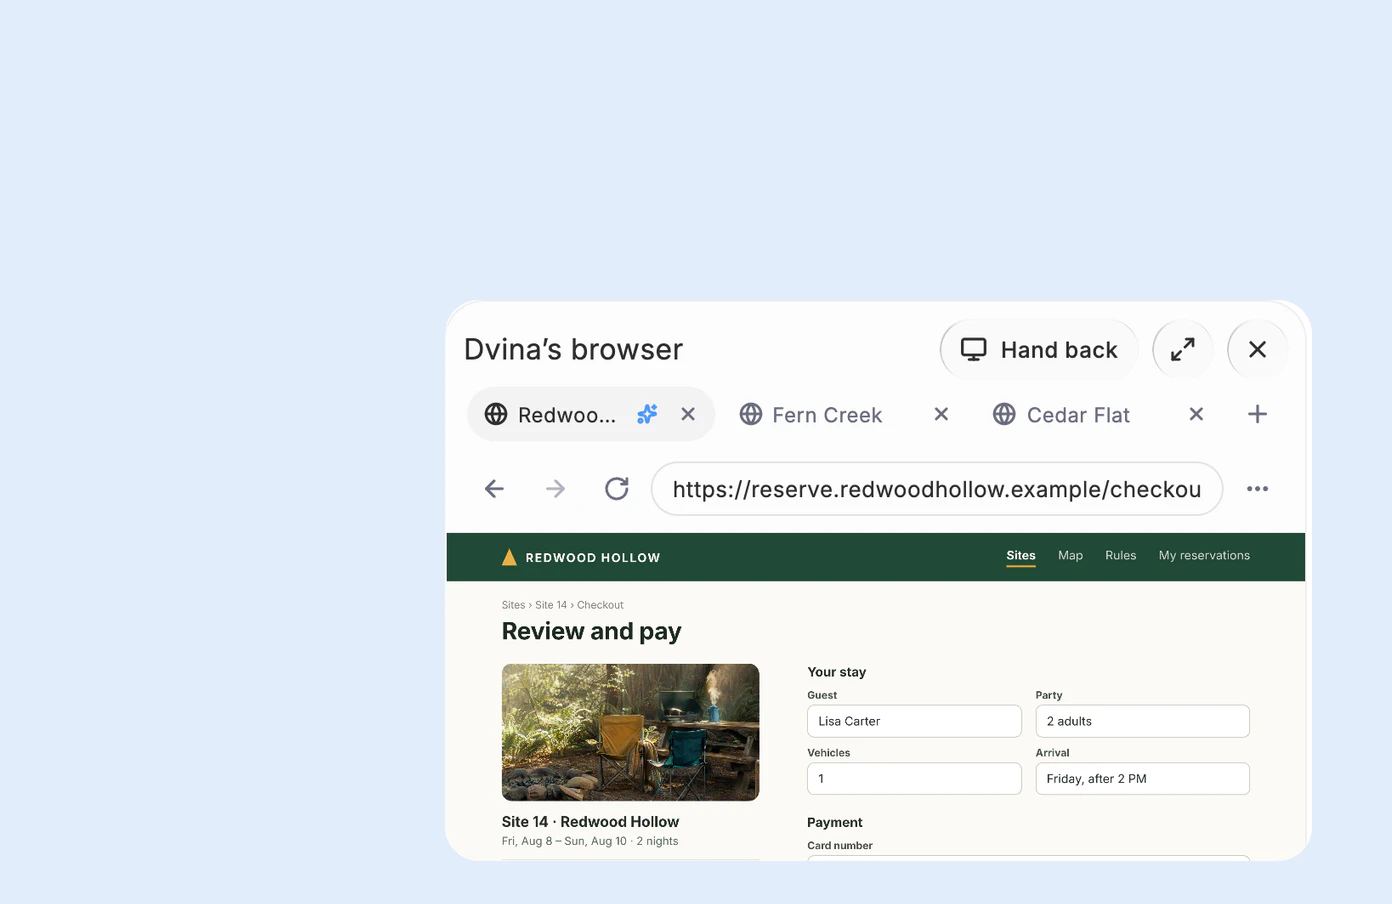Click the Site 14 breadcrumb link
The height and width of the screenshot is (904, 1392).
(x=551, y=605)
